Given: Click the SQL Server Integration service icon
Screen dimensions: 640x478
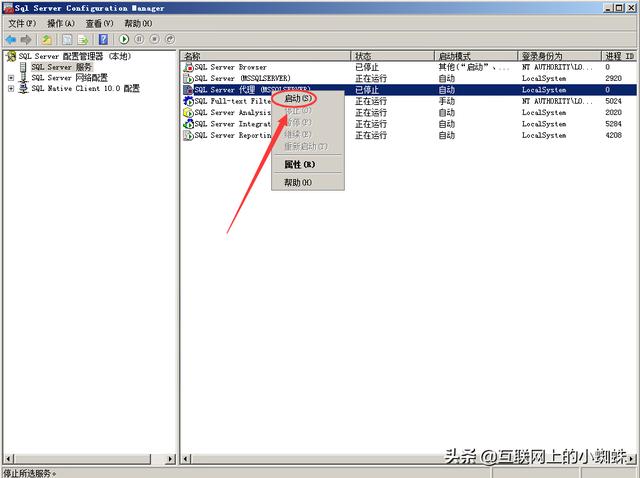Looking at the screenshot, I should [188, 124].
